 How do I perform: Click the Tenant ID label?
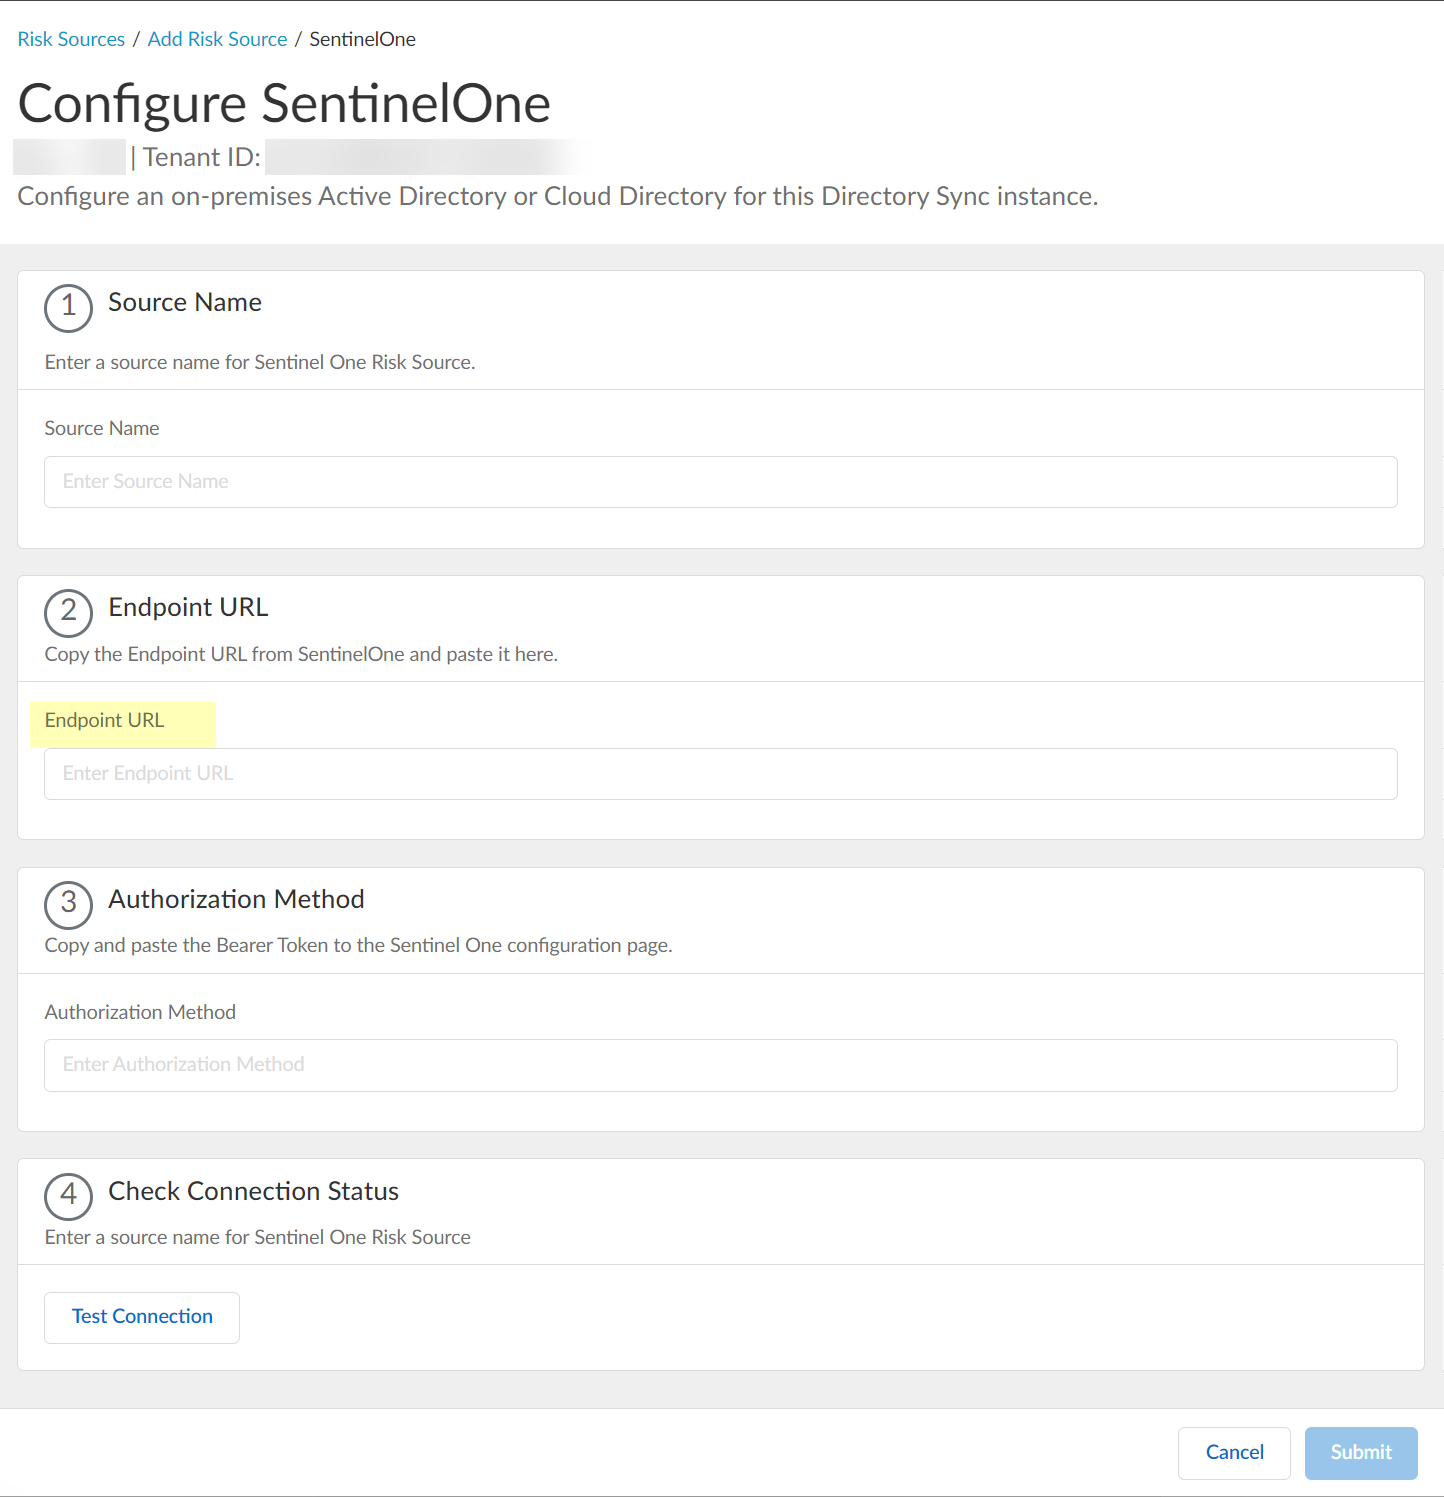(x=201, y=158)
